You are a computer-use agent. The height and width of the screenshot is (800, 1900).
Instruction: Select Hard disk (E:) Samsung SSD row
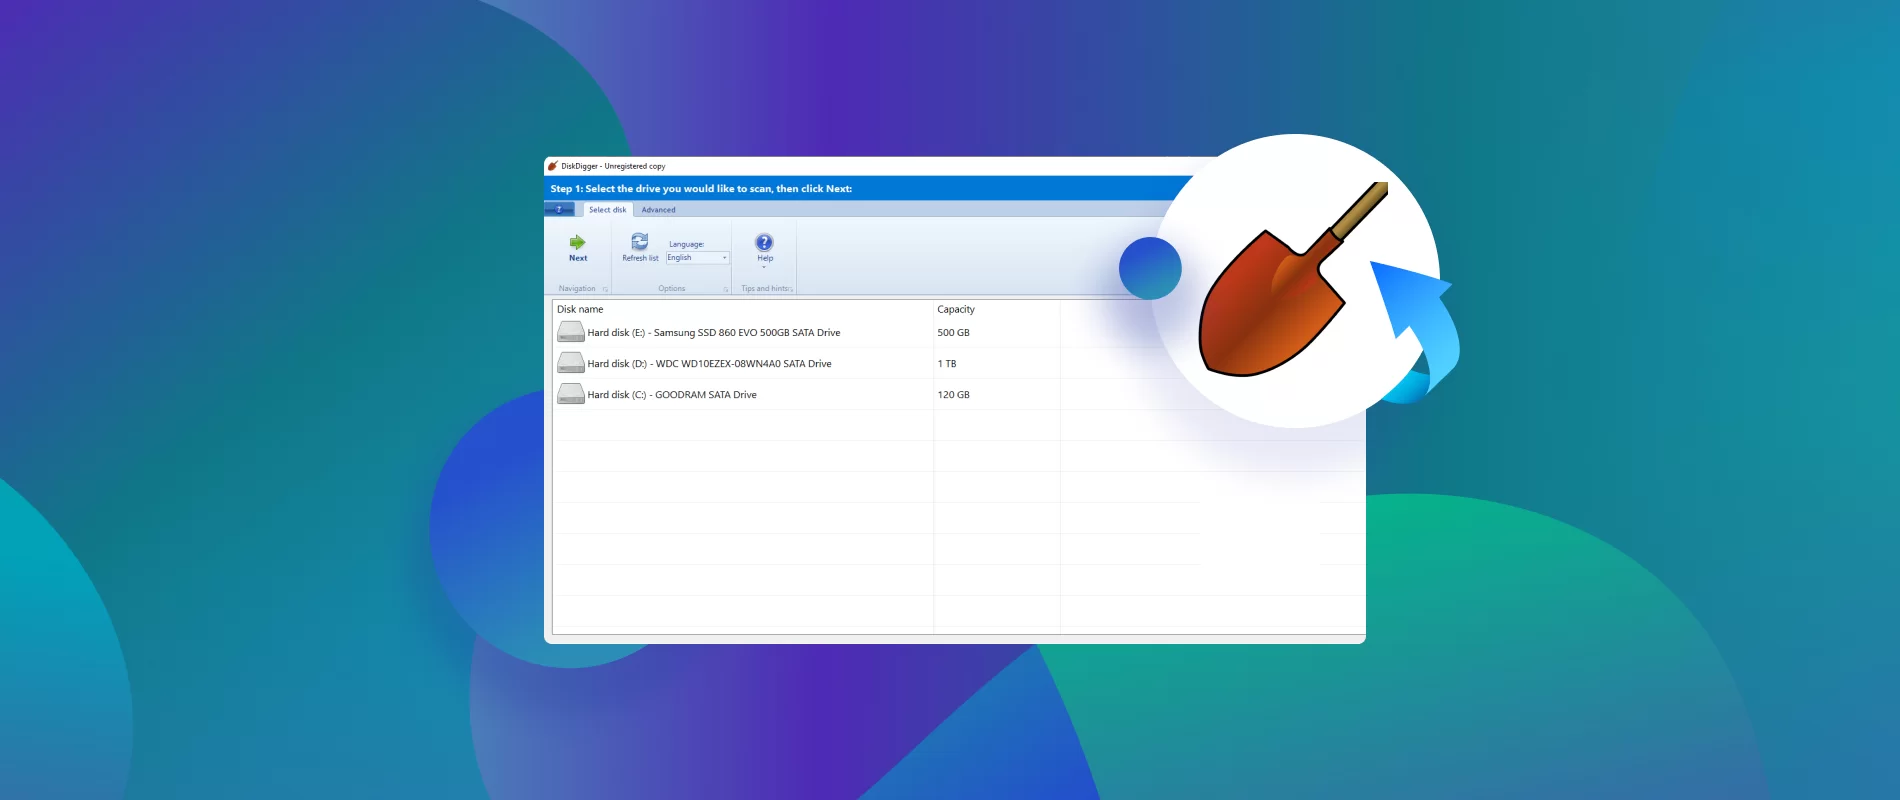713,333
